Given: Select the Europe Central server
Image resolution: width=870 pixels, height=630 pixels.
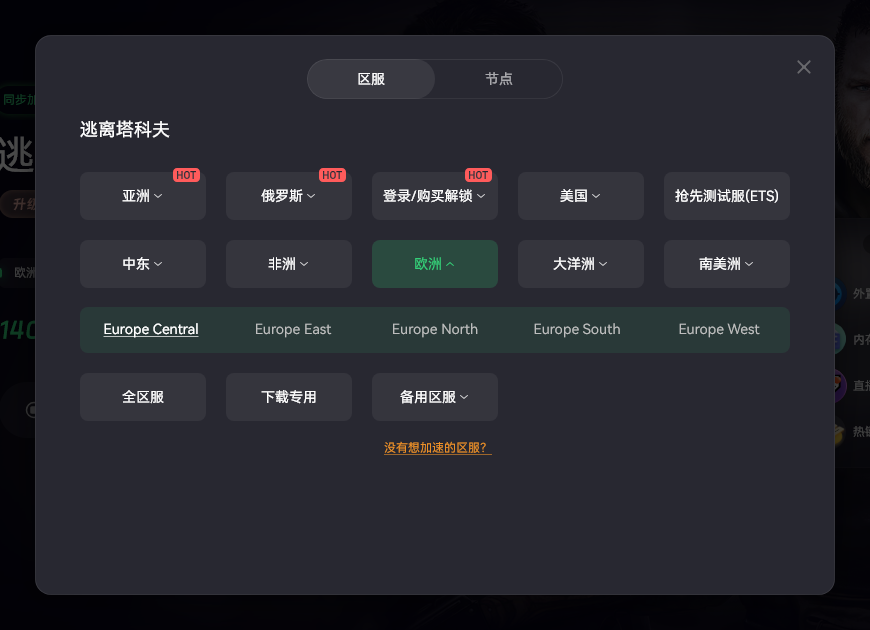Looking at the screenshot, I should (151, 329).
